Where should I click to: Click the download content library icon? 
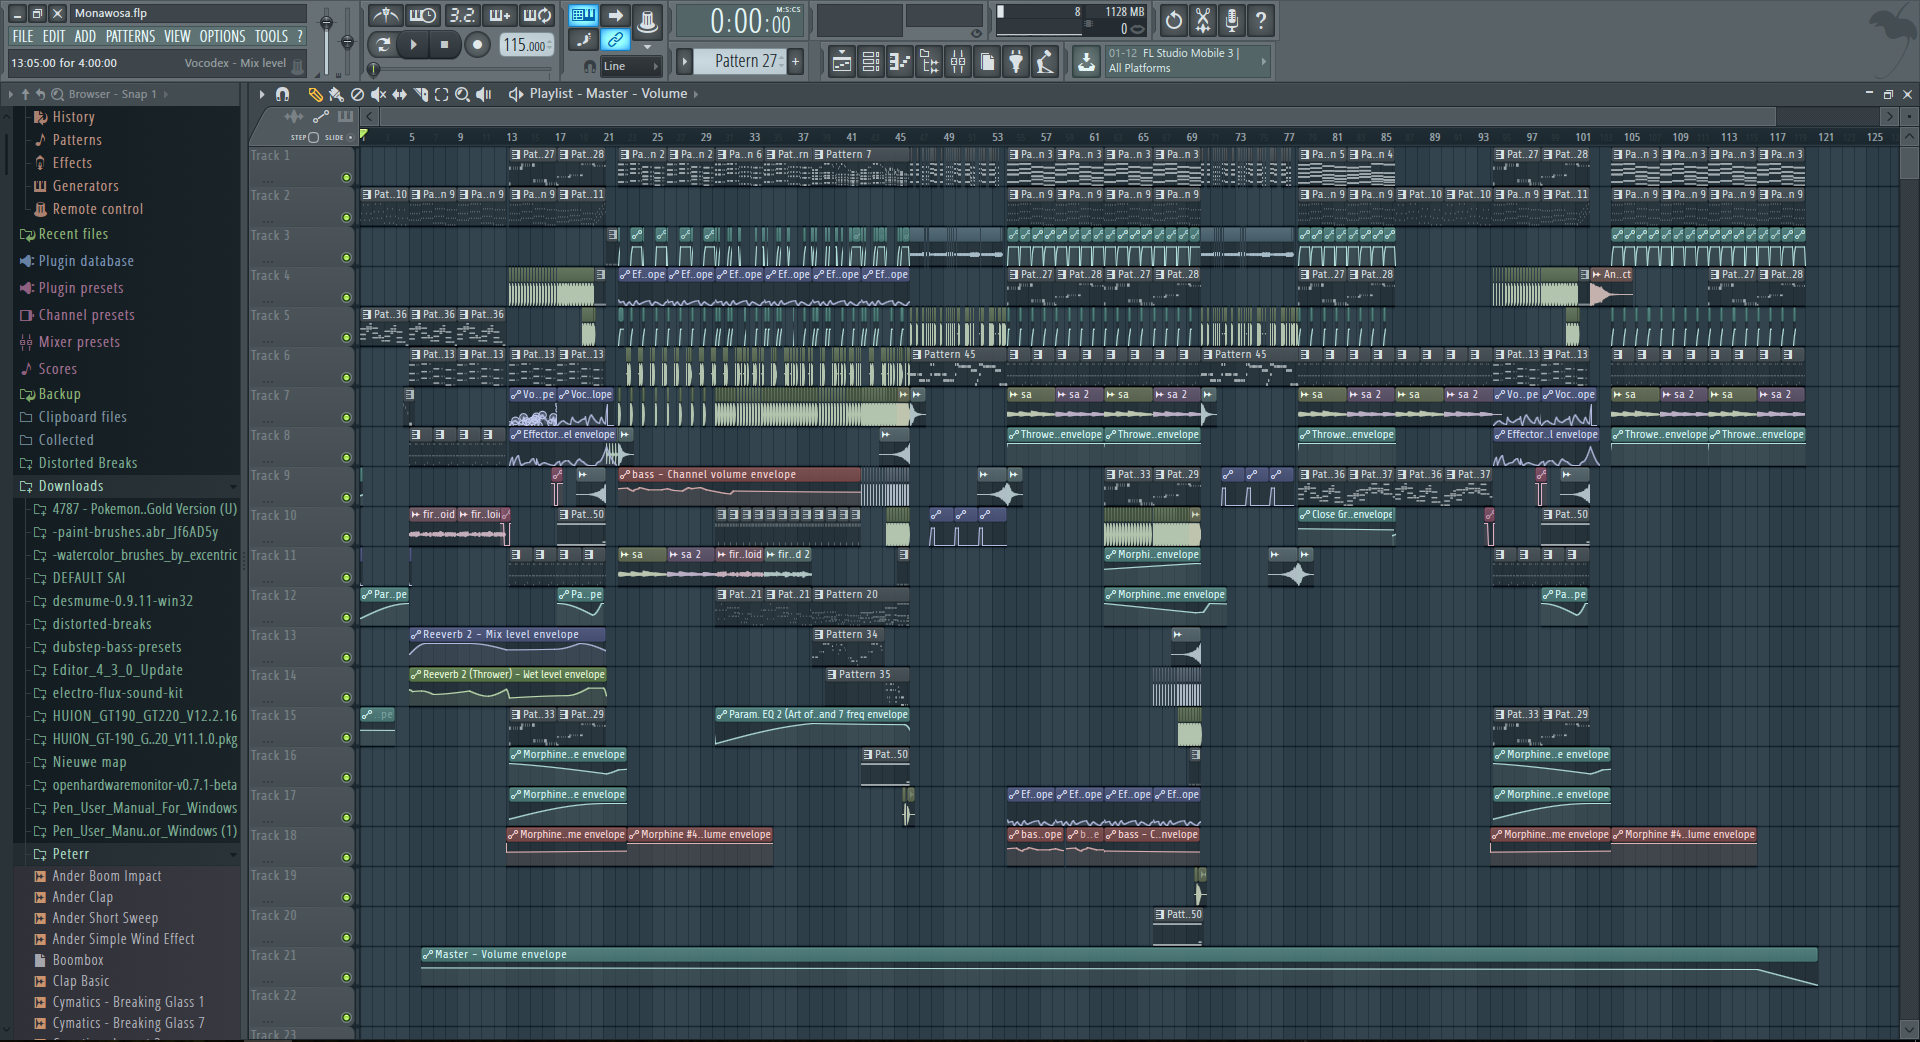tap(1086, 62)
